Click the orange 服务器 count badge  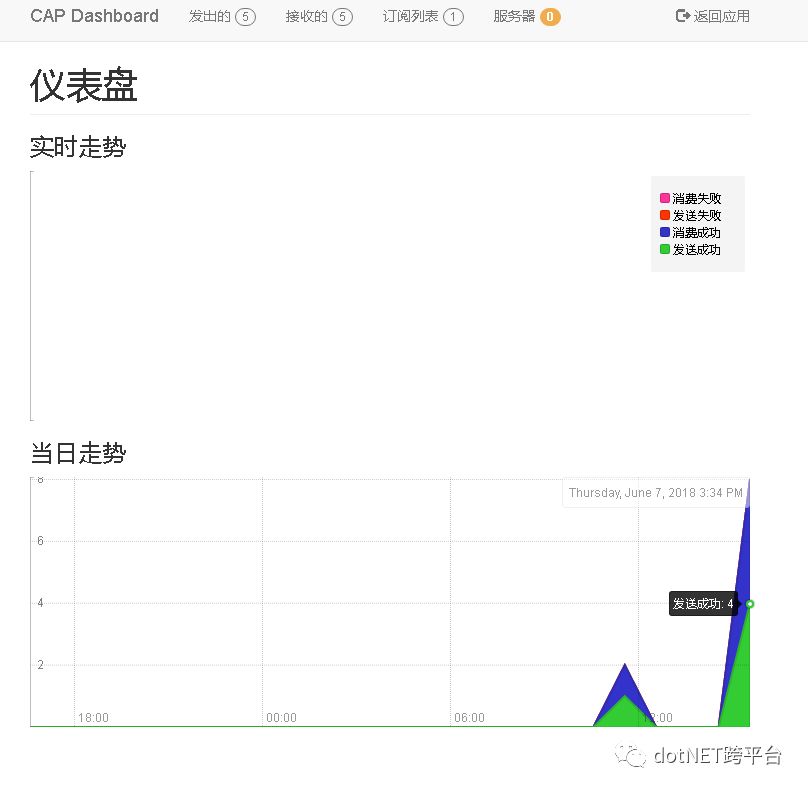coord(549,16)
